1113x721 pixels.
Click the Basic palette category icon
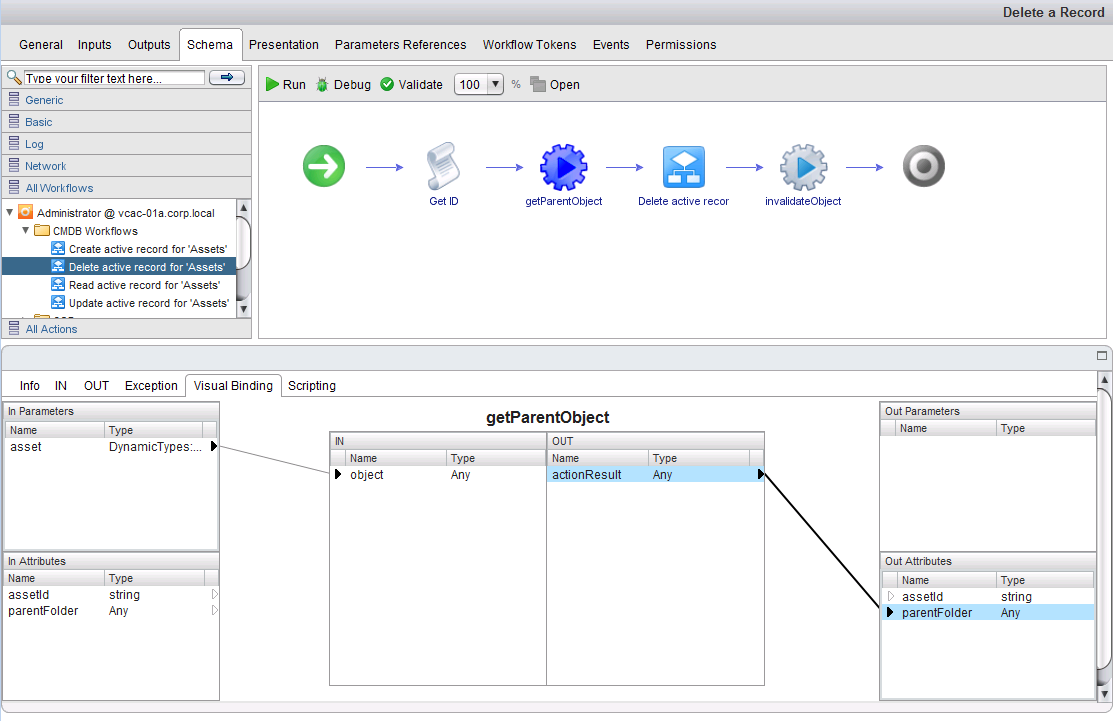13,121
